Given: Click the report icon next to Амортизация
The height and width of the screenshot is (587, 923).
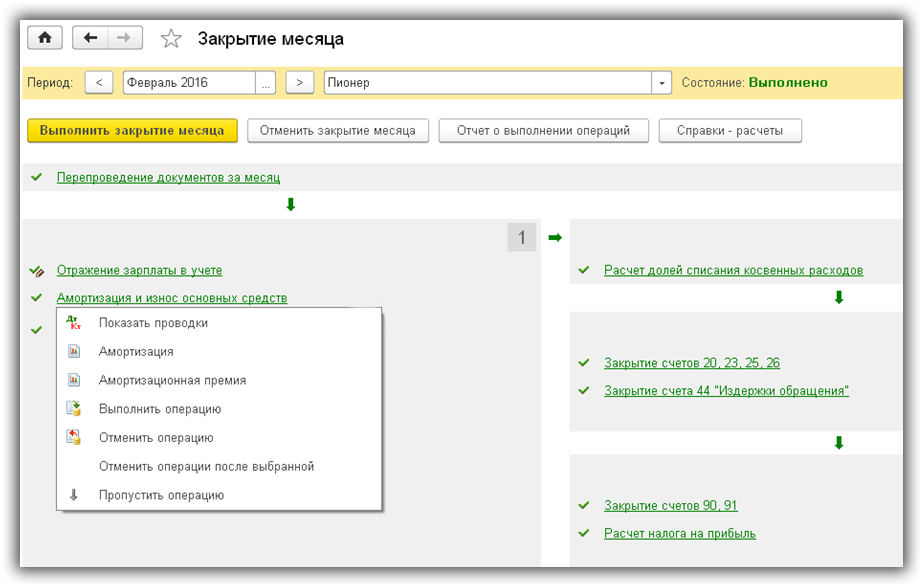Looking at the screenshot, I should (73, 352).
